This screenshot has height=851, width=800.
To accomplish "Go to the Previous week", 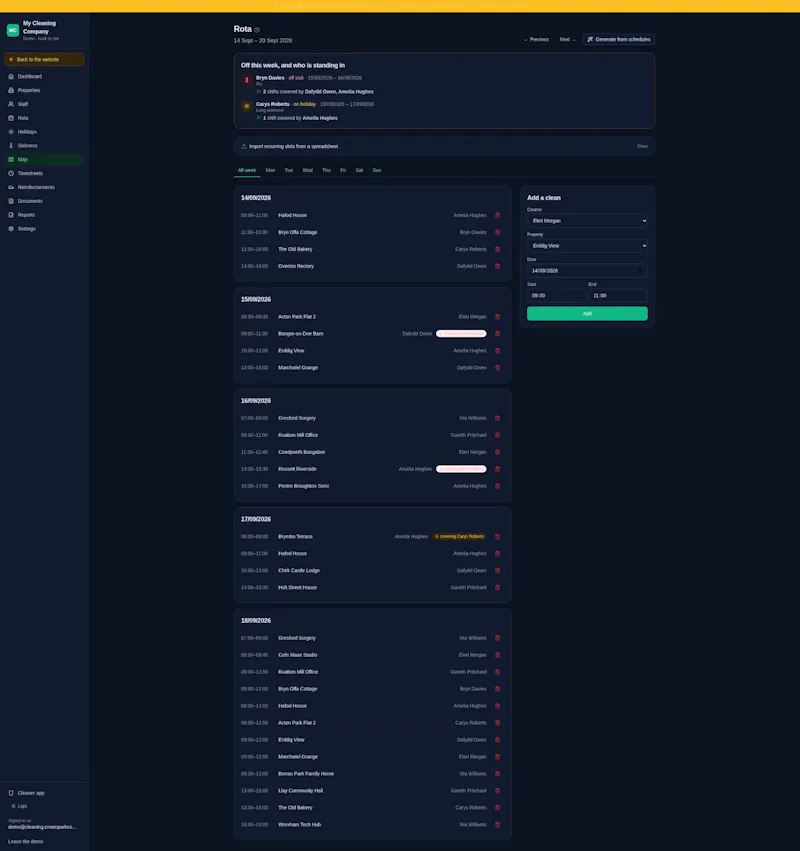I will point(536,40).
